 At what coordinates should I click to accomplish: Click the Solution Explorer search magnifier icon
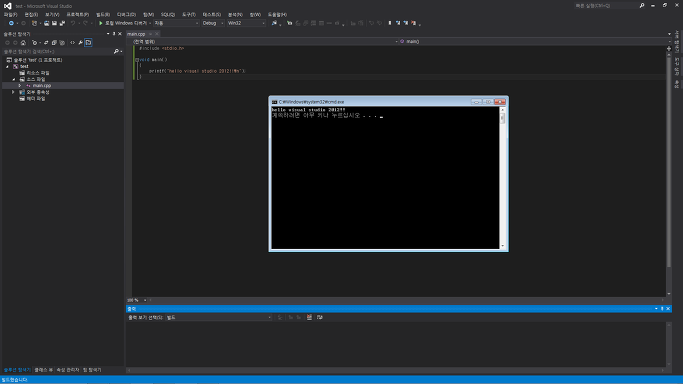[x=116, y=51]
